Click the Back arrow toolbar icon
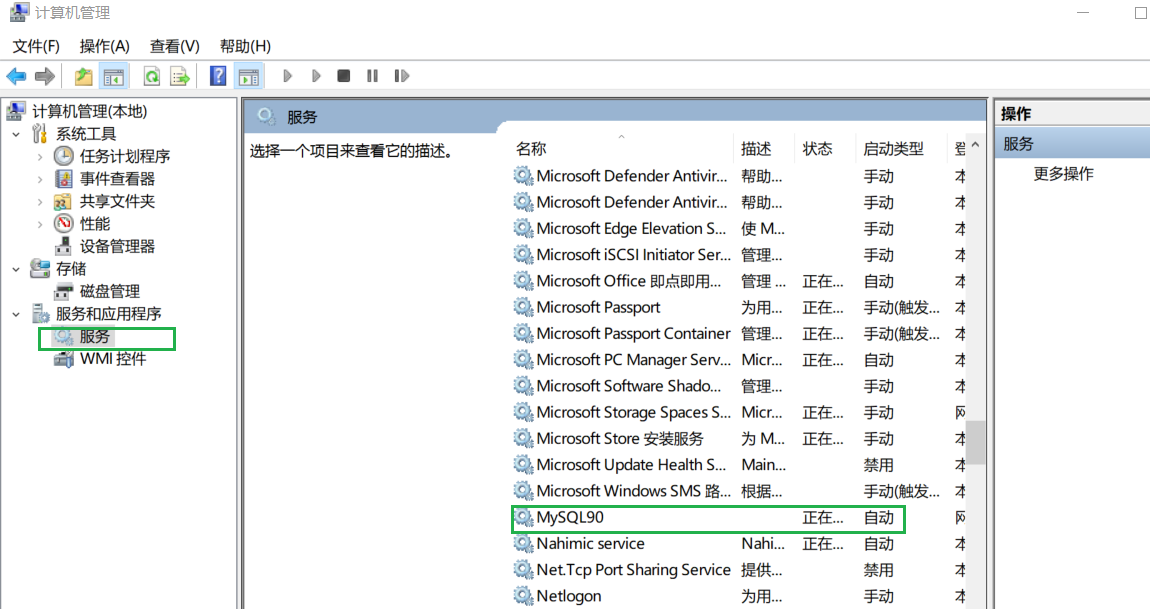 coord(16,76)
